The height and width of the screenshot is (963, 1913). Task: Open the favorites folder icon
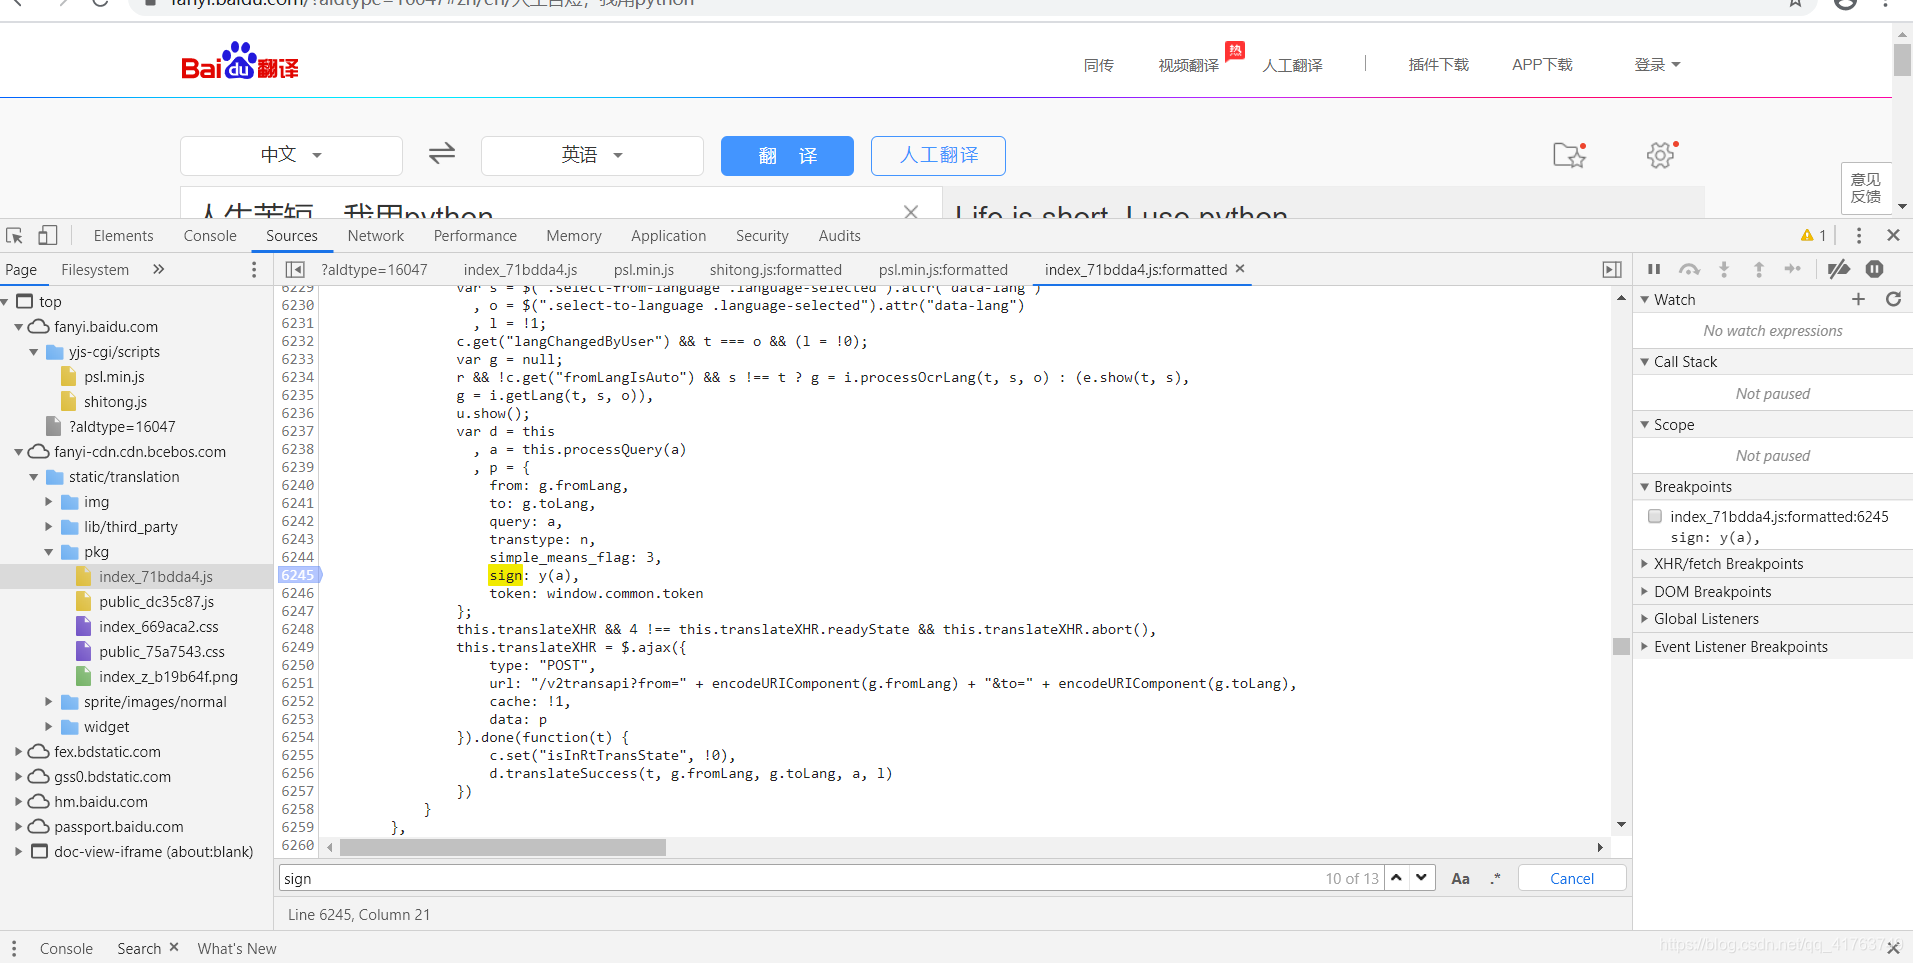click(1569, 155)
